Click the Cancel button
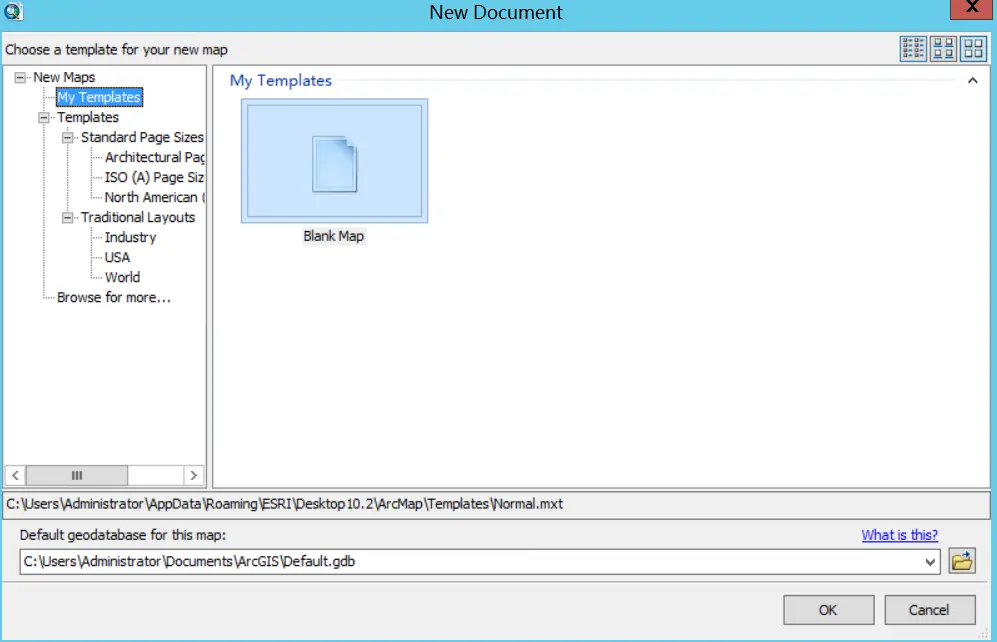997x642 pixels. click(x=930, y=610)
